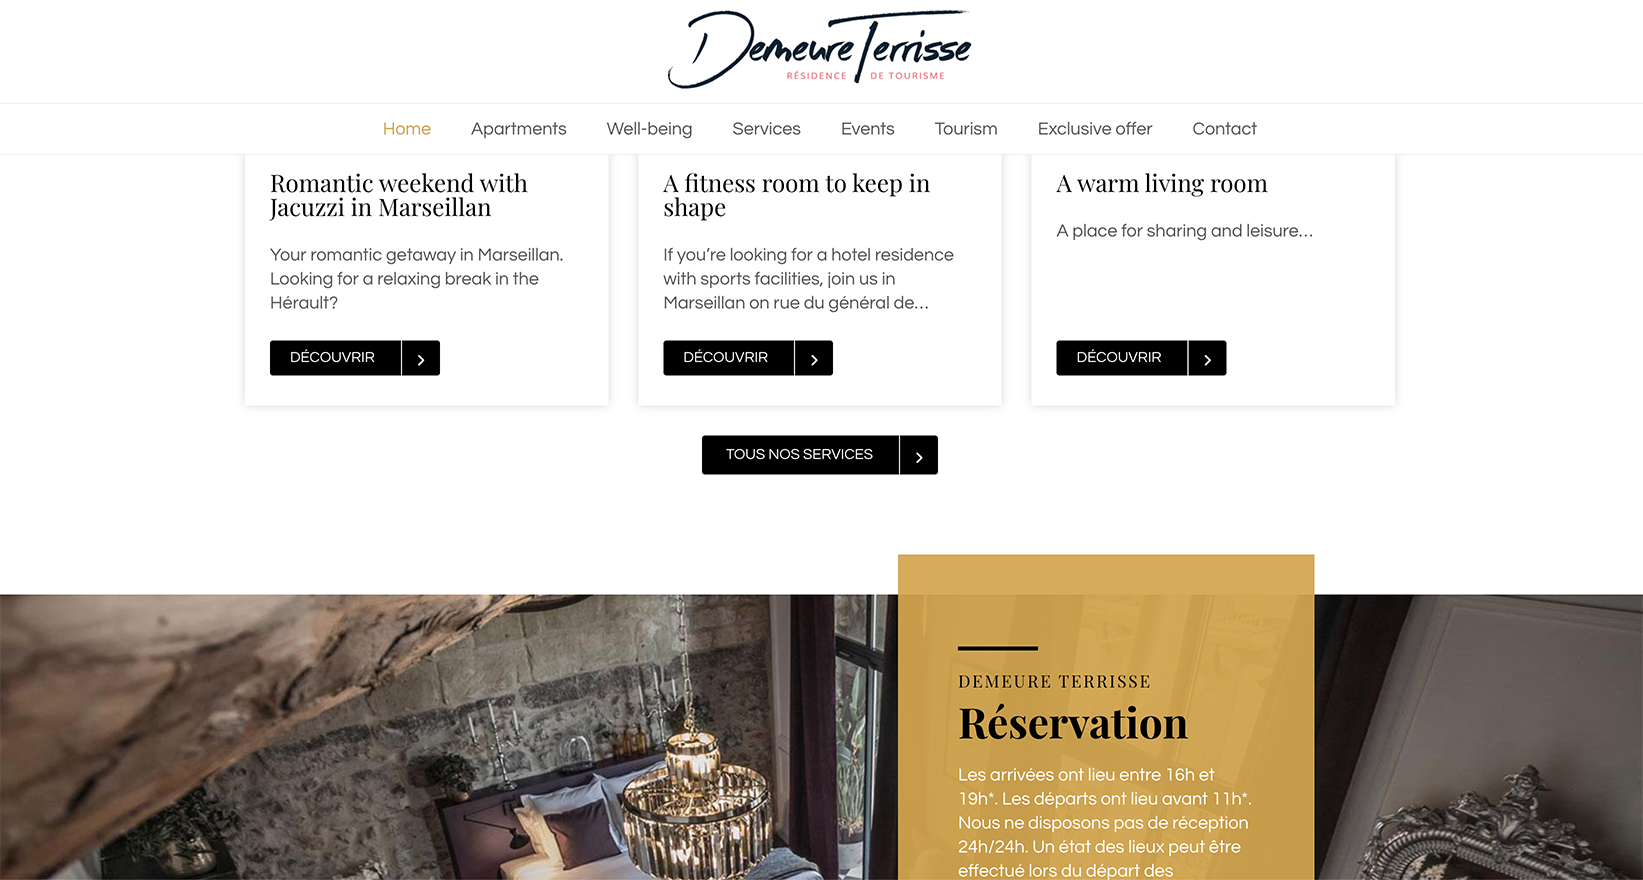Click the Tous Nos Services button
The image size is (1643, 880).
tap(800, 455)
